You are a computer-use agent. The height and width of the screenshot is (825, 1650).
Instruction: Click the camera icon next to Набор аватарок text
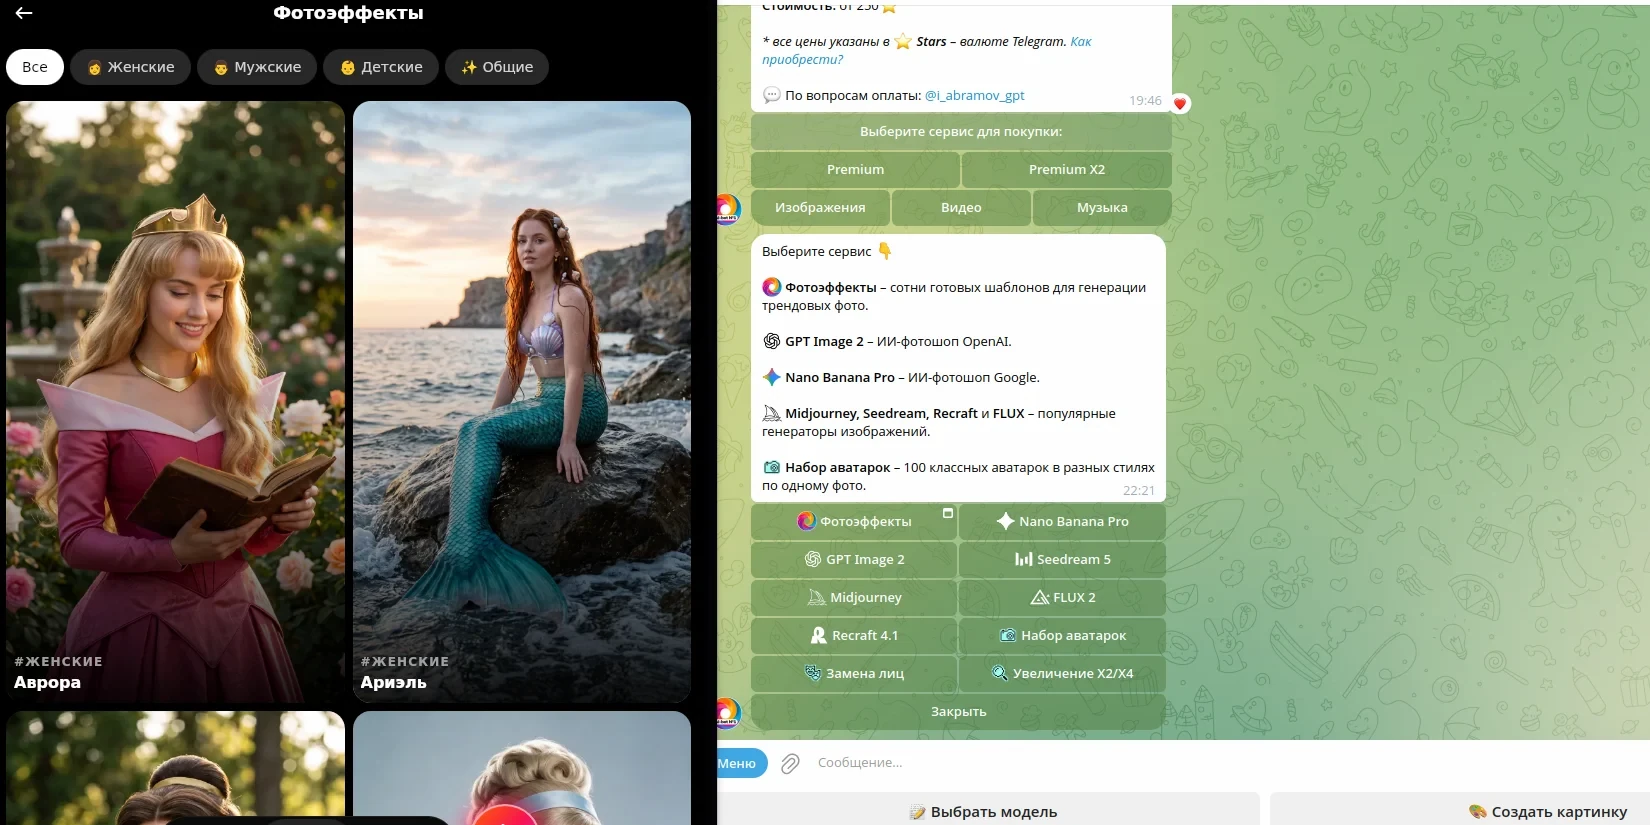click(771, 467)
